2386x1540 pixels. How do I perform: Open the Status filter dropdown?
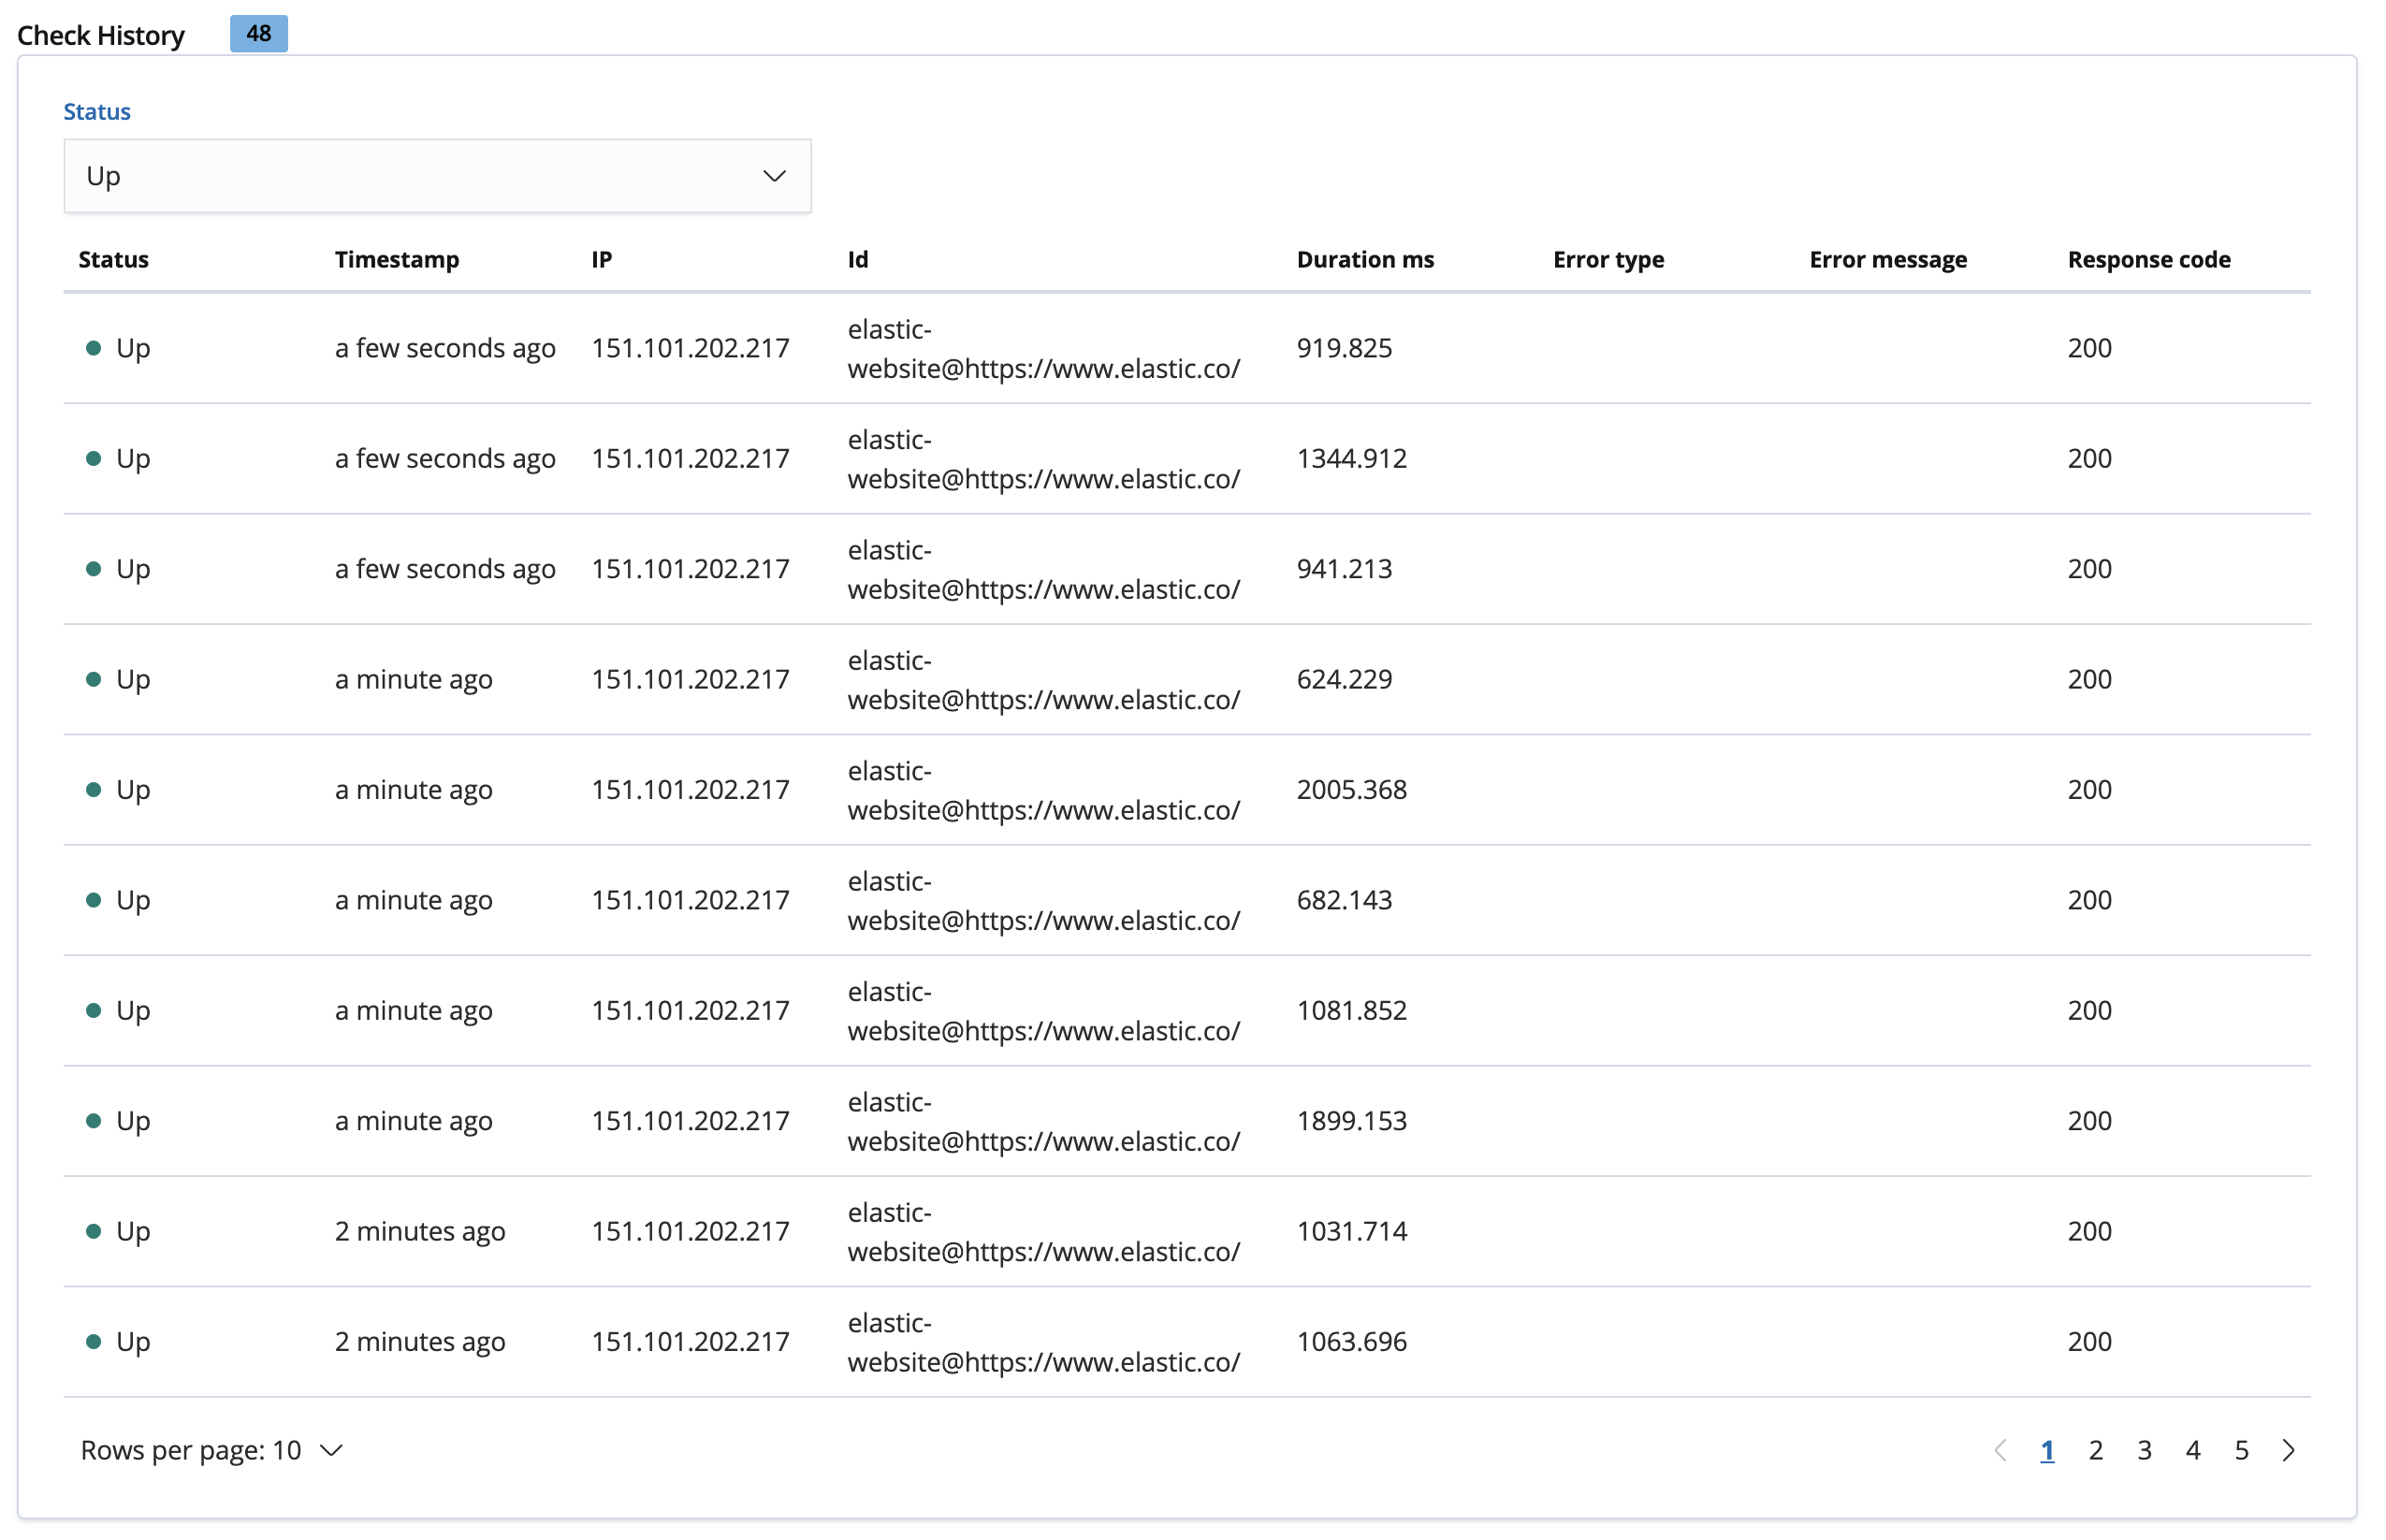[x=437, y=176]
